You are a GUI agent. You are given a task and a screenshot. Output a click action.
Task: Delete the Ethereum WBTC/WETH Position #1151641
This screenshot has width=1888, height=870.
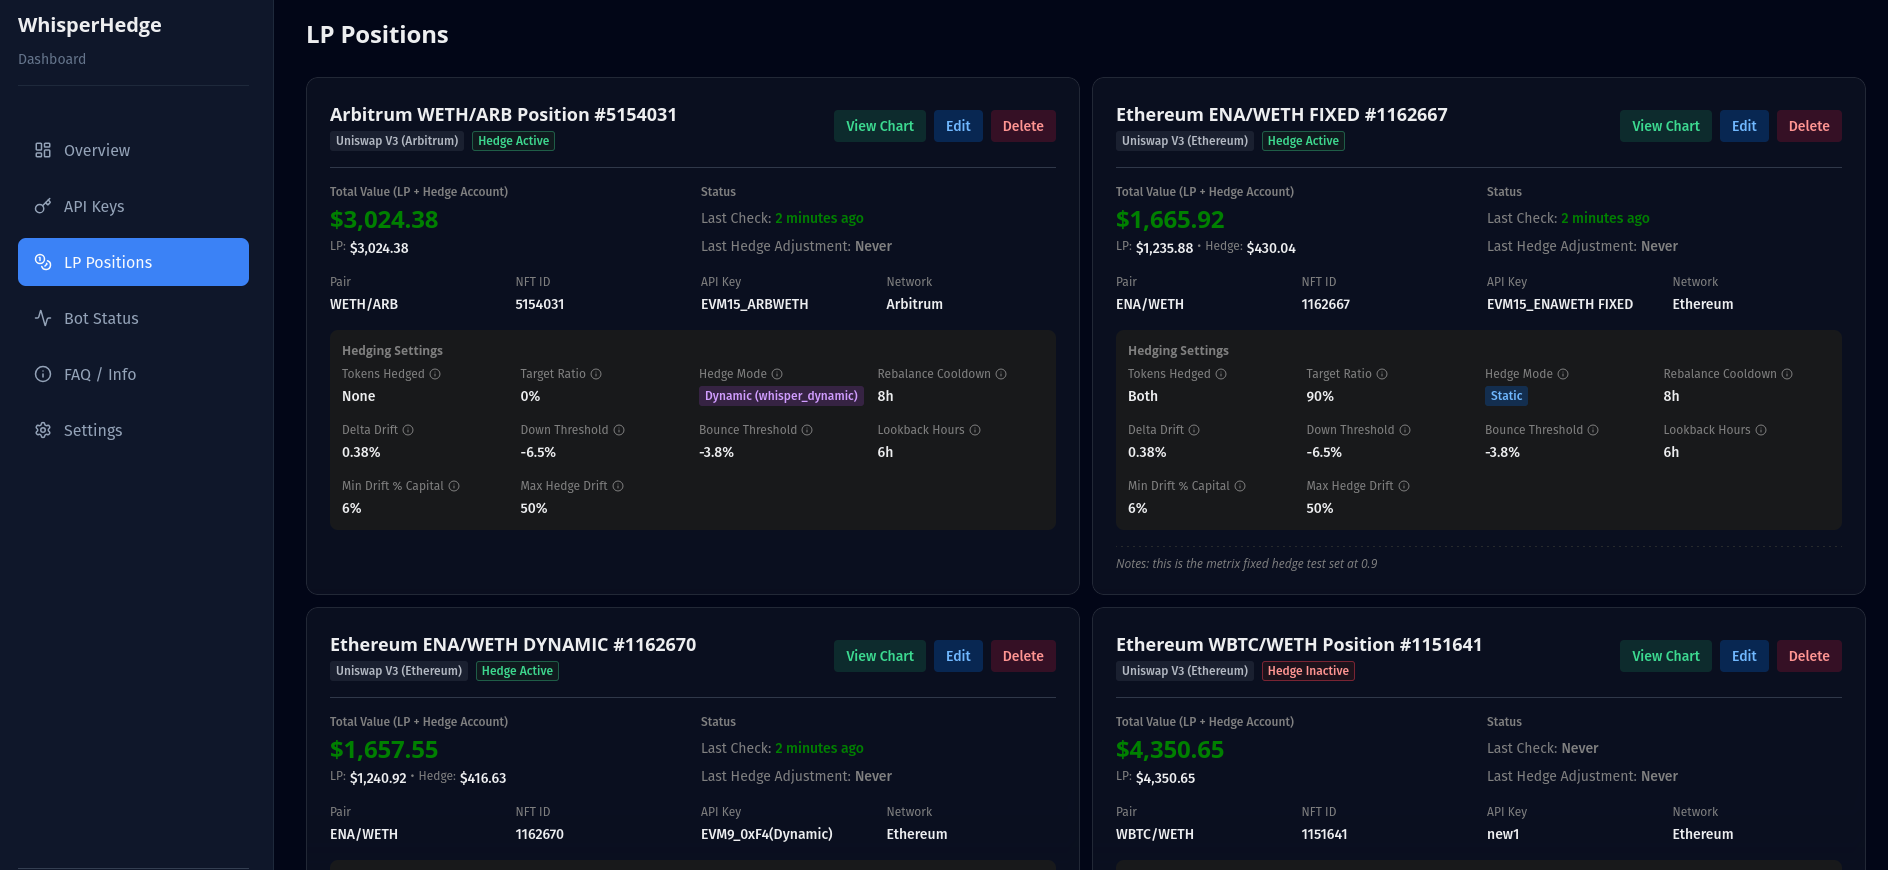1809,656
